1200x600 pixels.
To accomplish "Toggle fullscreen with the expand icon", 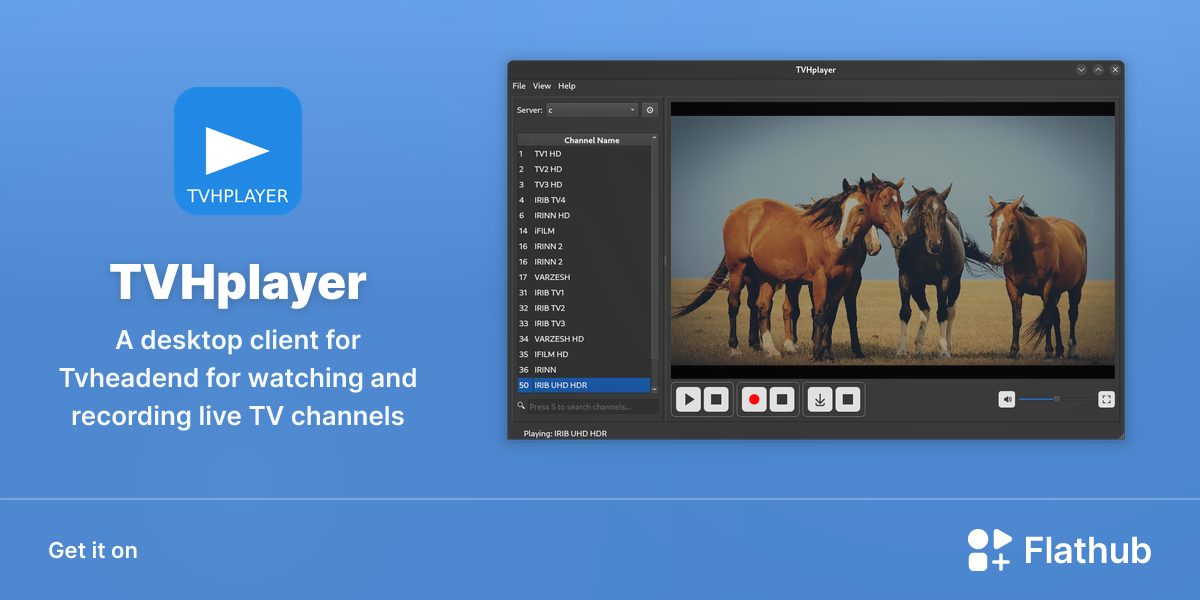I will (1106, 399).
